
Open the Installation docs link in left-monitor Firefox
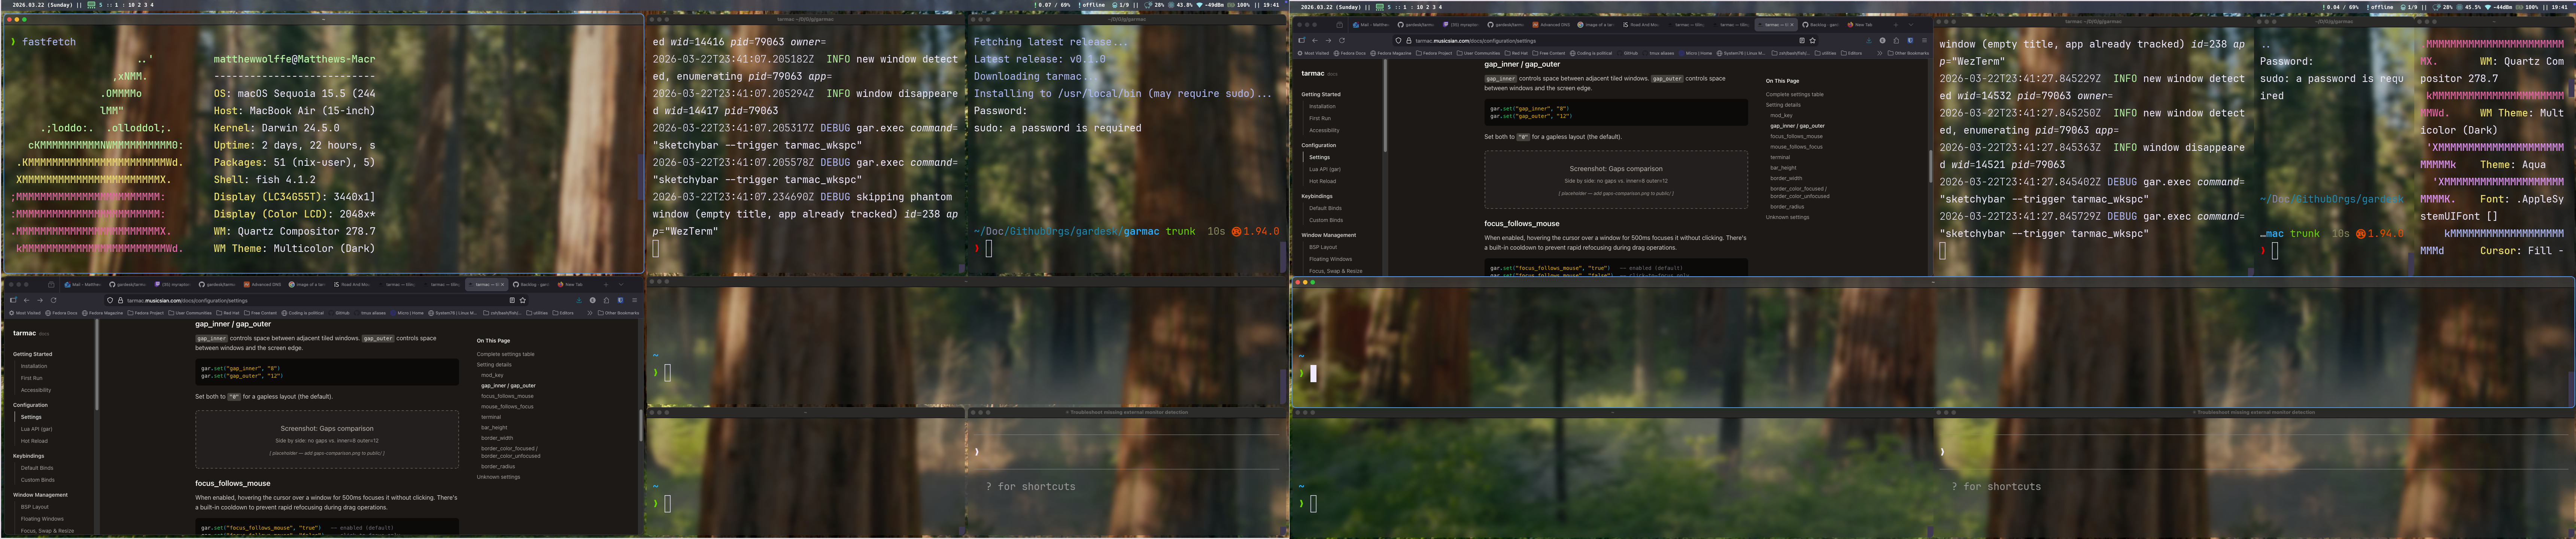34,366
